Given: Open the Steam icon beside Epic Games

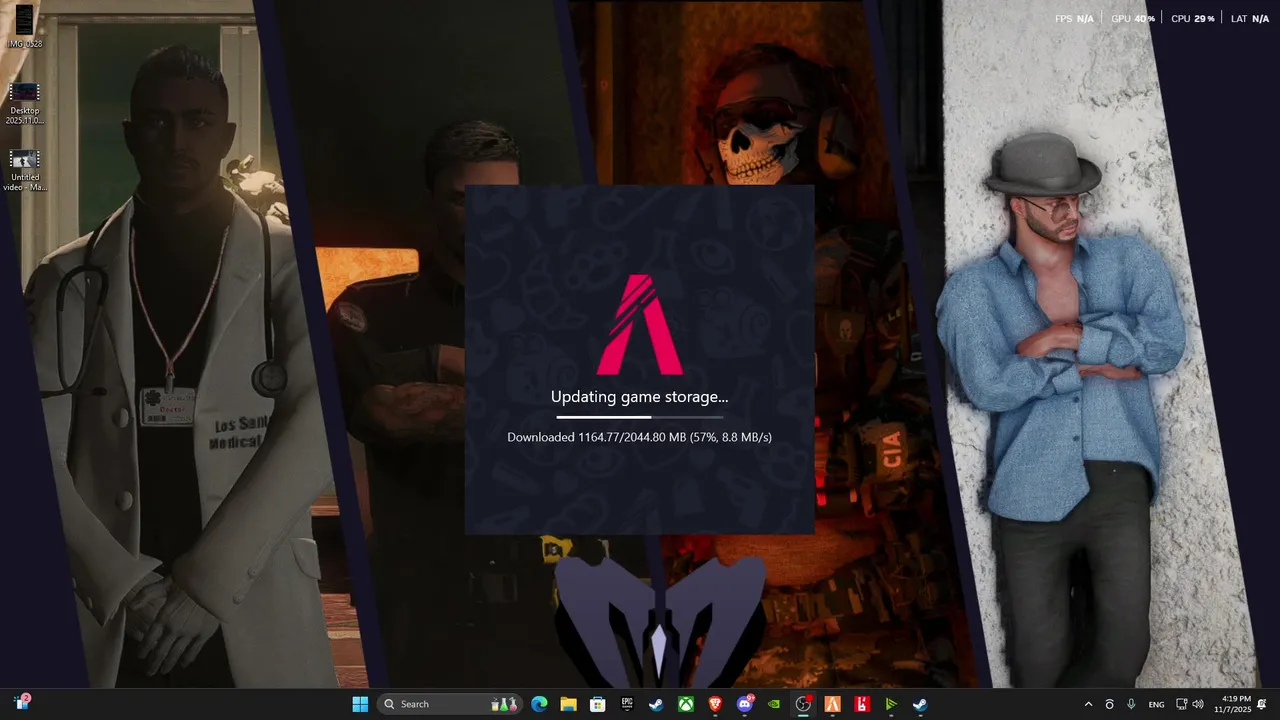Looking at the screenshot, I should click(x=656, y=704).
